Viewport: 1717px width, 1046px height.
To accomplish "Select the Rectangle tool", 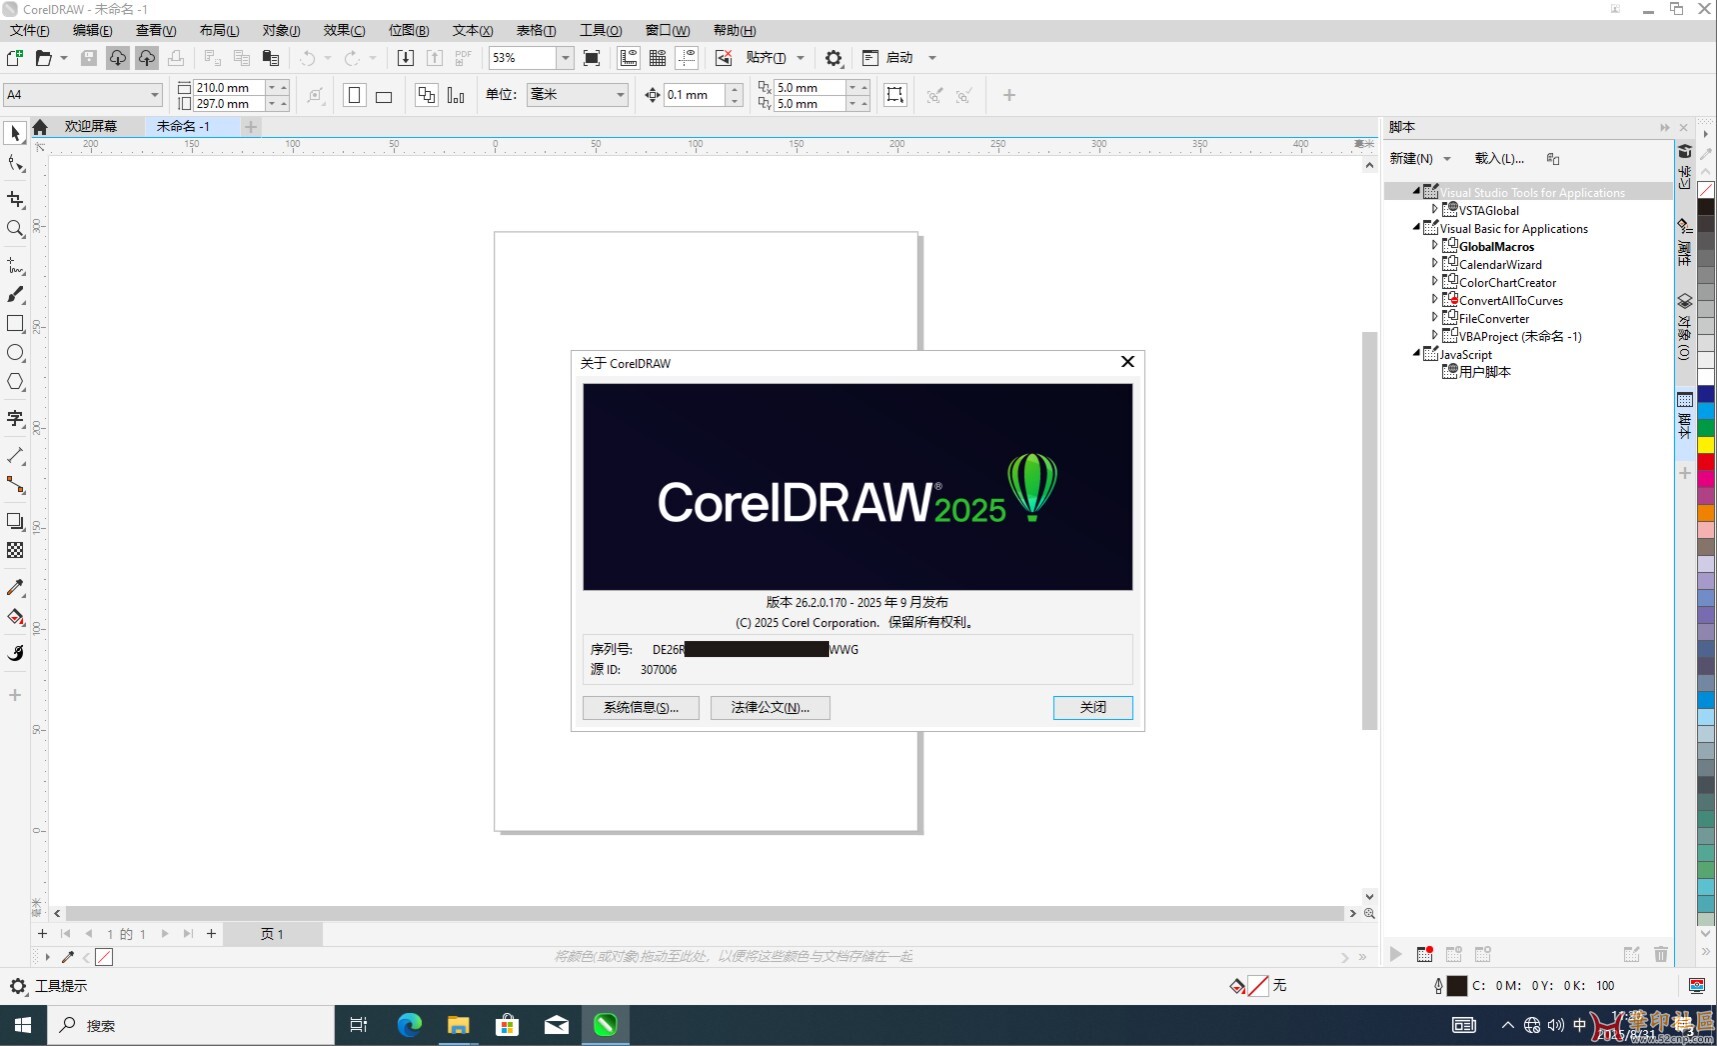I will click(15, 324).
